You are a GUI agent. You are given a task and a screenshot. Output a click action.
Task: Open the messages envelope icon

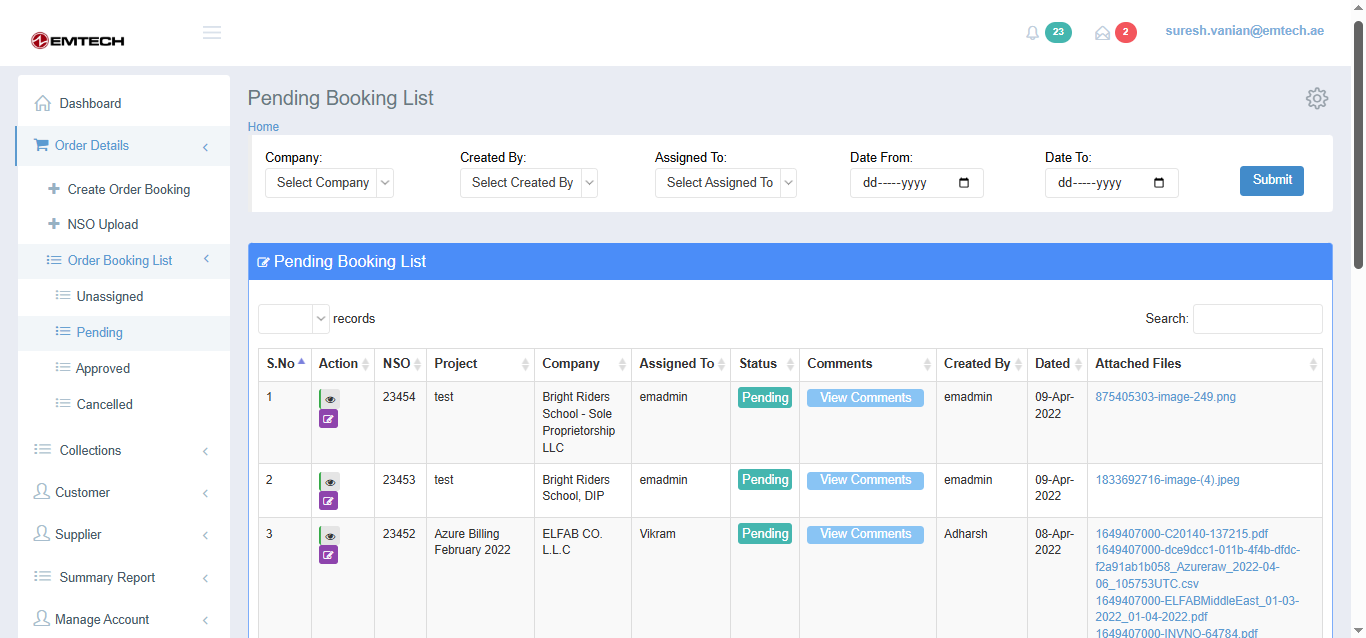coord(1102,33)
